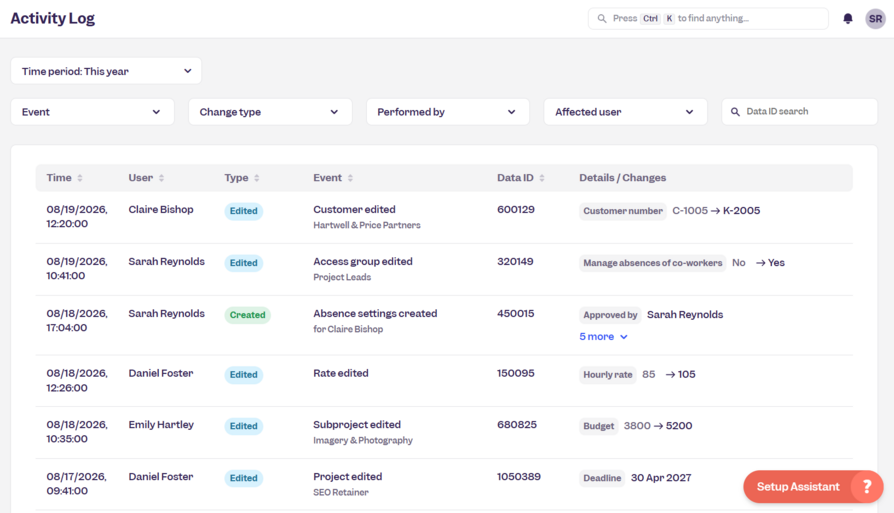
Task: Click the global search magnifier icon
Action: (x=602, y=19)
